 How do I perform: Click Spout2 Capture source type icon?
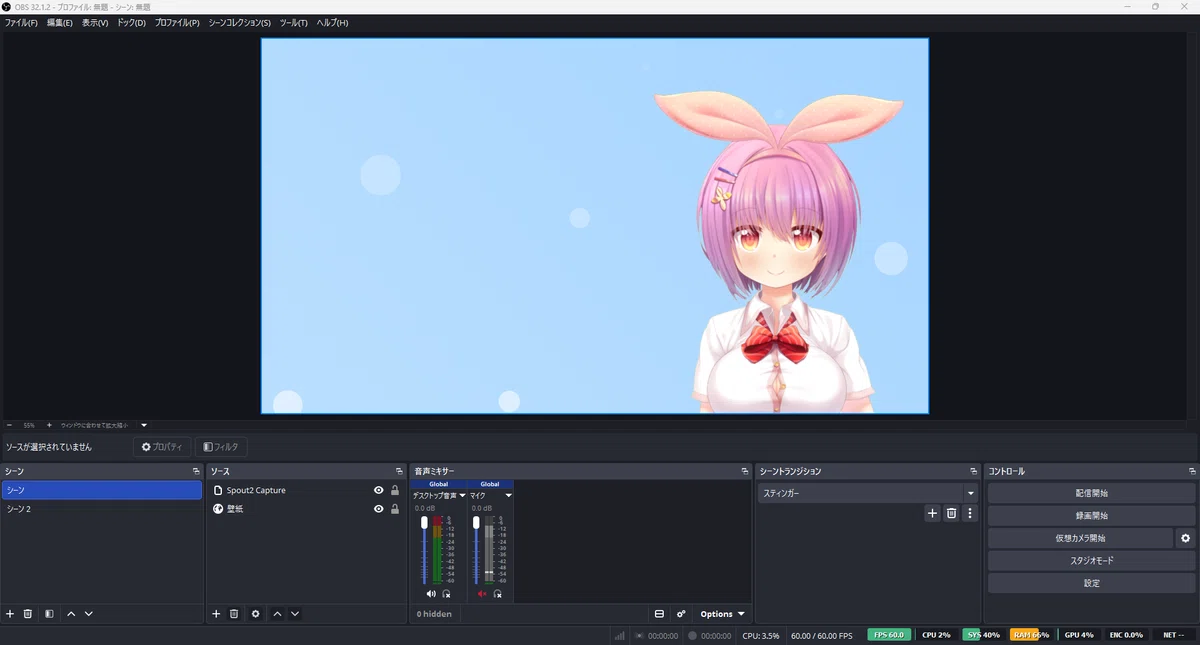point(218,490)
